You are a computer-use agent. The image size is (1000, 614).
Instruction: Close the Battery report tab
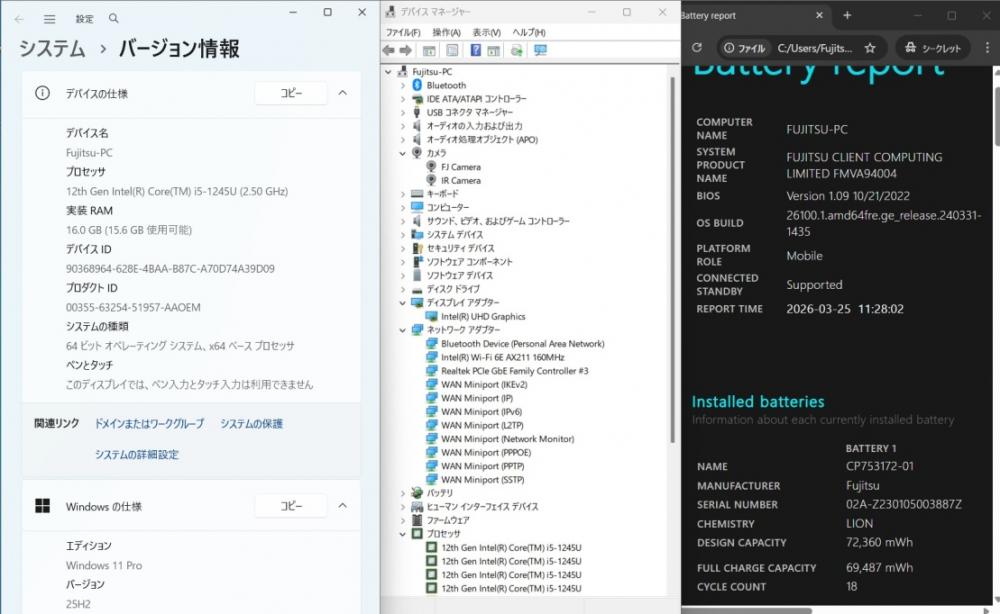820,15
